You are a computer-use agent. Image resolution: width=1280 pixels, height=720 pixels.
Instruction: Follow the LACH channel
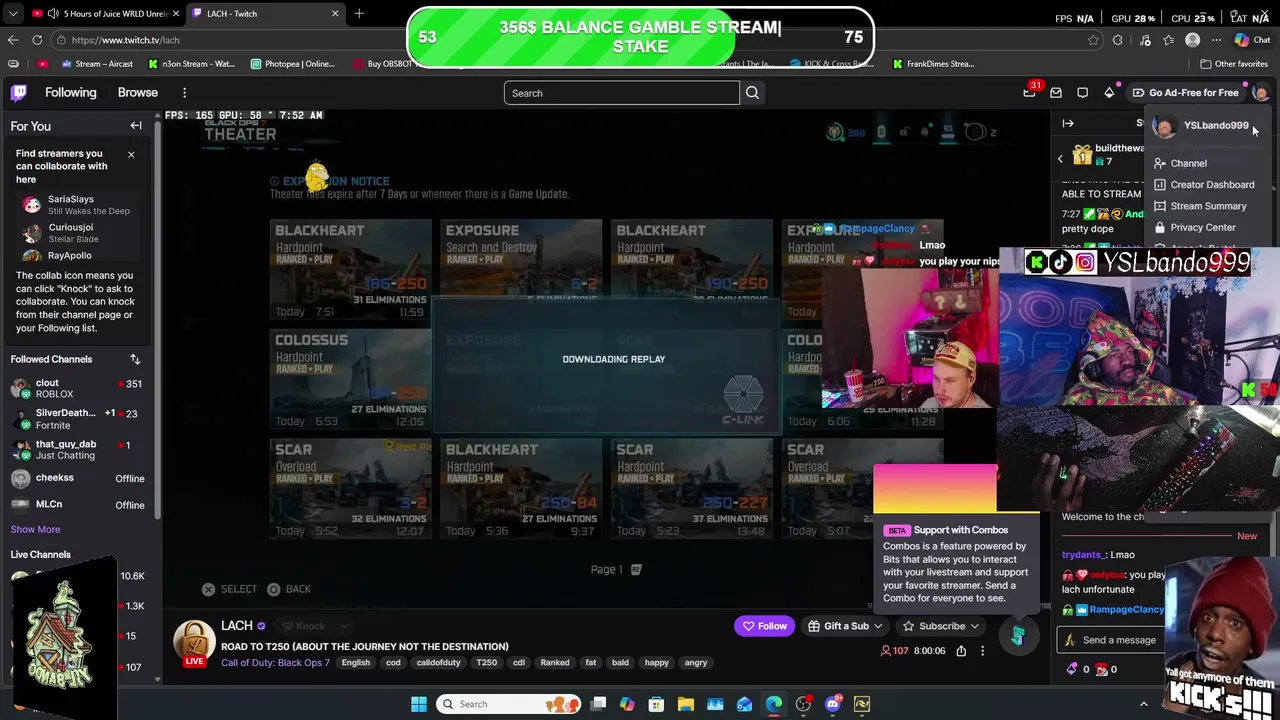tap(764, 626)
